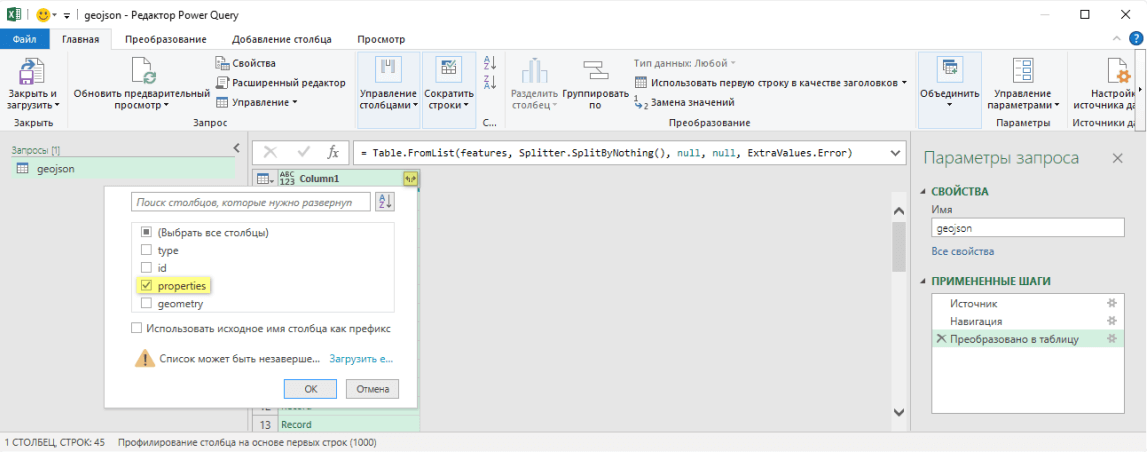Open the Добавление столбца tab
This screenshot has height=452, width=1147.
click(281, 39)
